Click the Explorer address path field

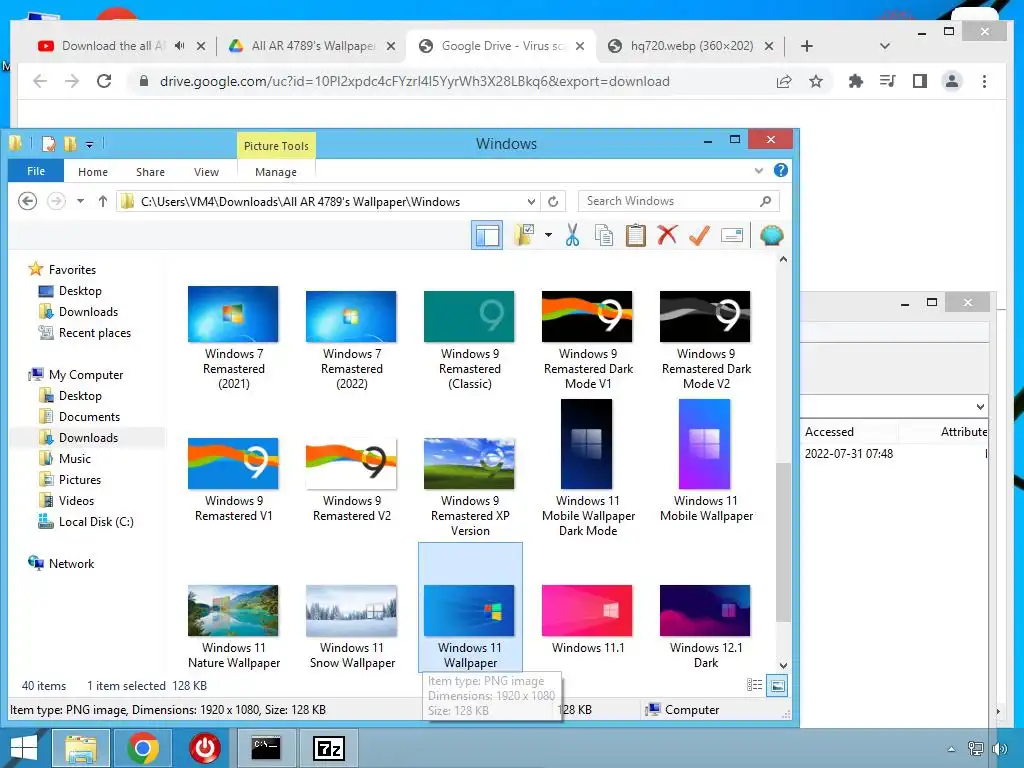327,202
